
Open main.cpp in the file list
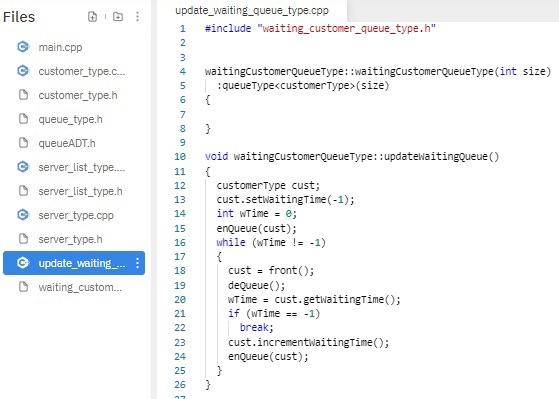[60, 47]
